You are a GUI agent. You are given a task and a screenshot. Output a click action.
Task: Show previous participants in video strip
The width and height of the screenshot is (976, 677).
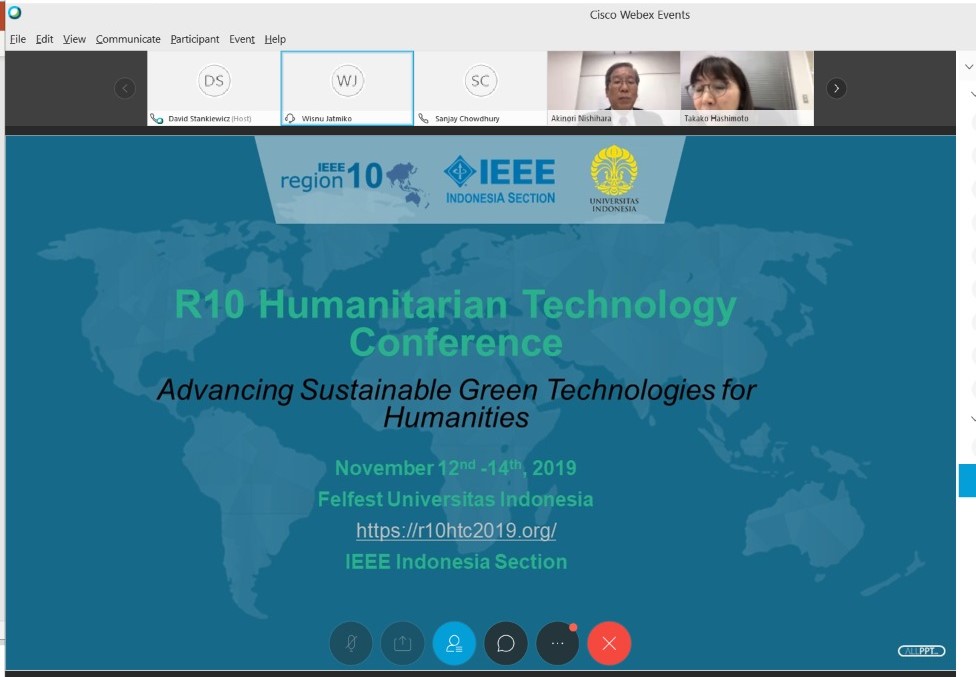point(124,88)
